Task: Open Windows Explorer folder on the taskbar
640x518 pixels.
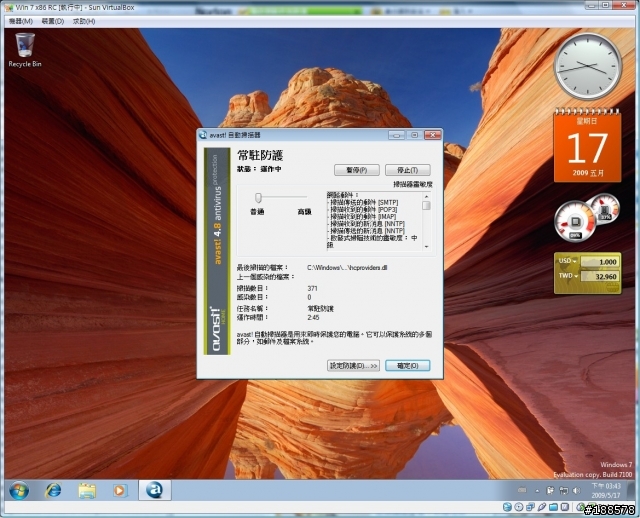Action: tap(87, 490)
